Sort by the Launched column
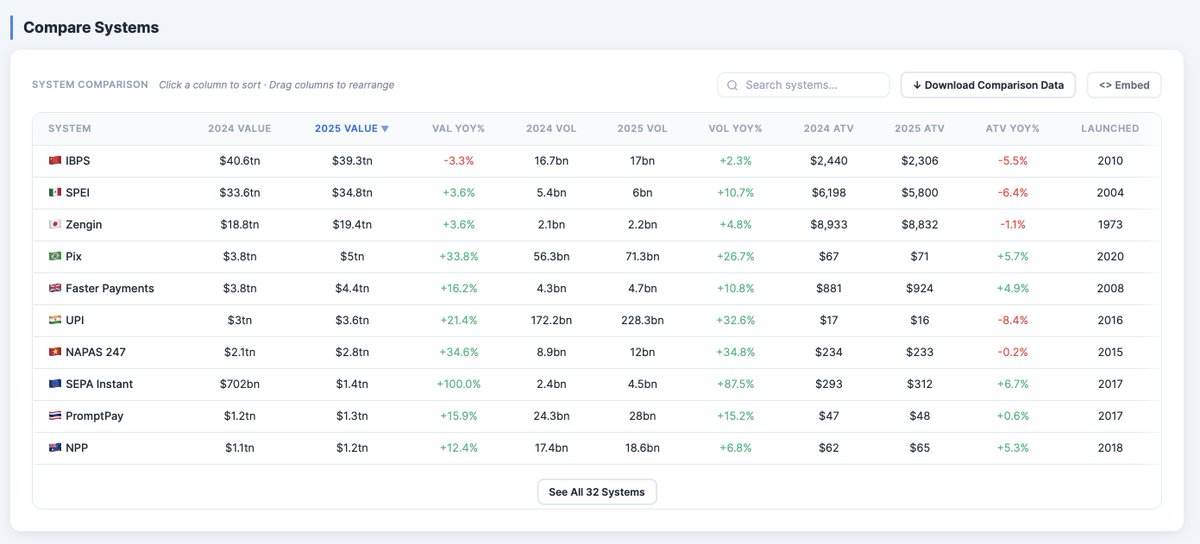 (1110, 129)
